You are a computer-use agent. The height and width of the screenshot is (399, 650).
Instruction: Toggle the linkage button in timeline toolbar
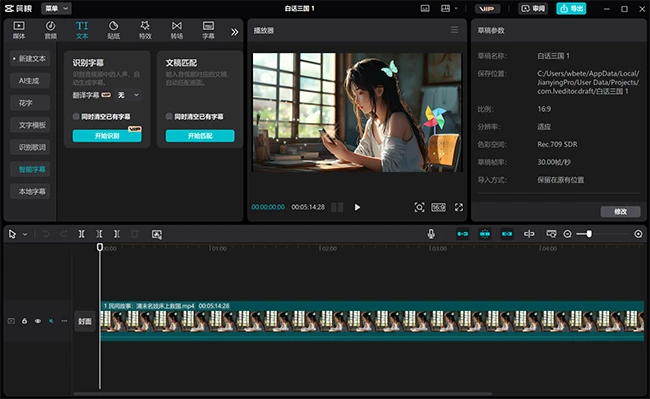pos(507,234)
